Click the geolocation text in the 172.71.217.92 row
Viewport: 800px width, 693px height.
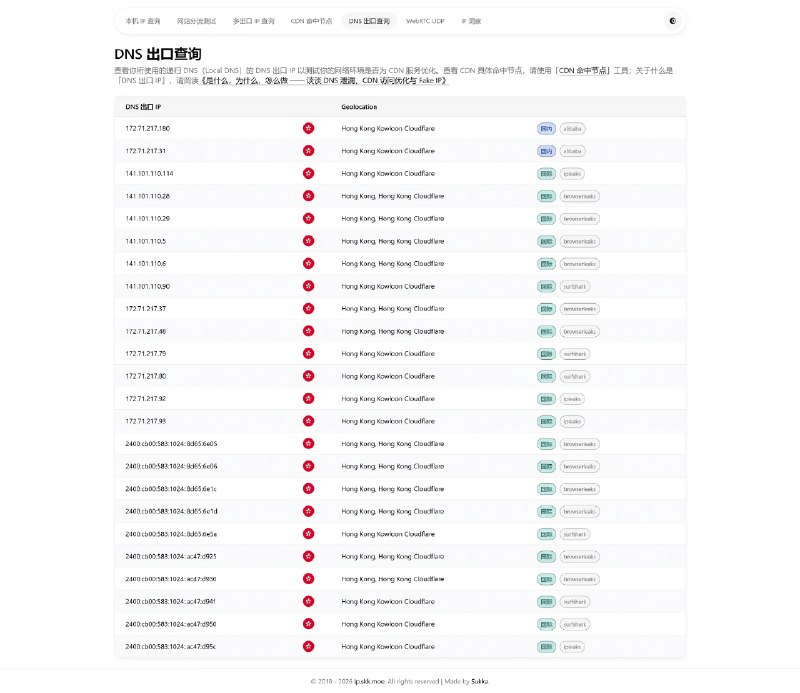click(388, 399)
